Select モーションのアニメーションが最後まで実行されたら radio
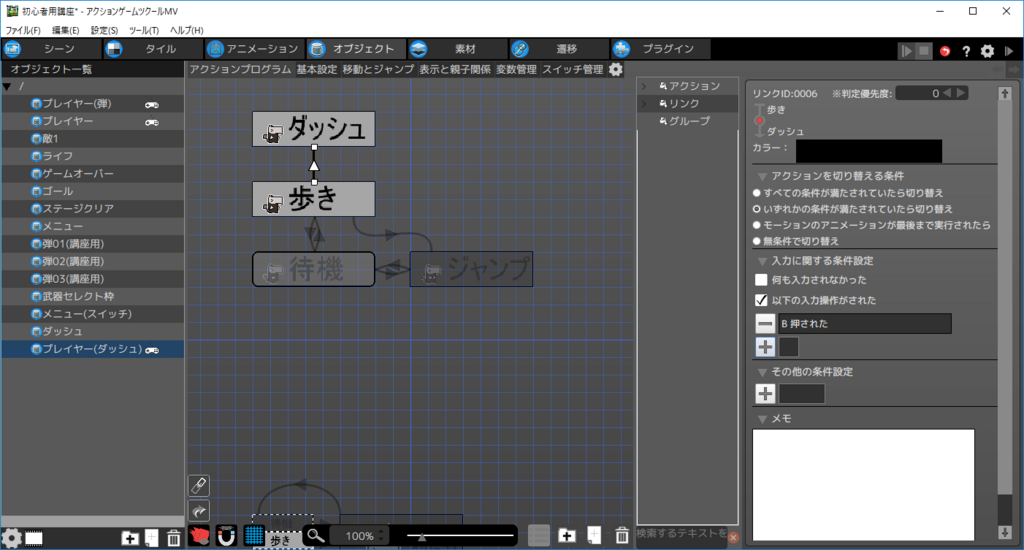 (x=757, y=225)
